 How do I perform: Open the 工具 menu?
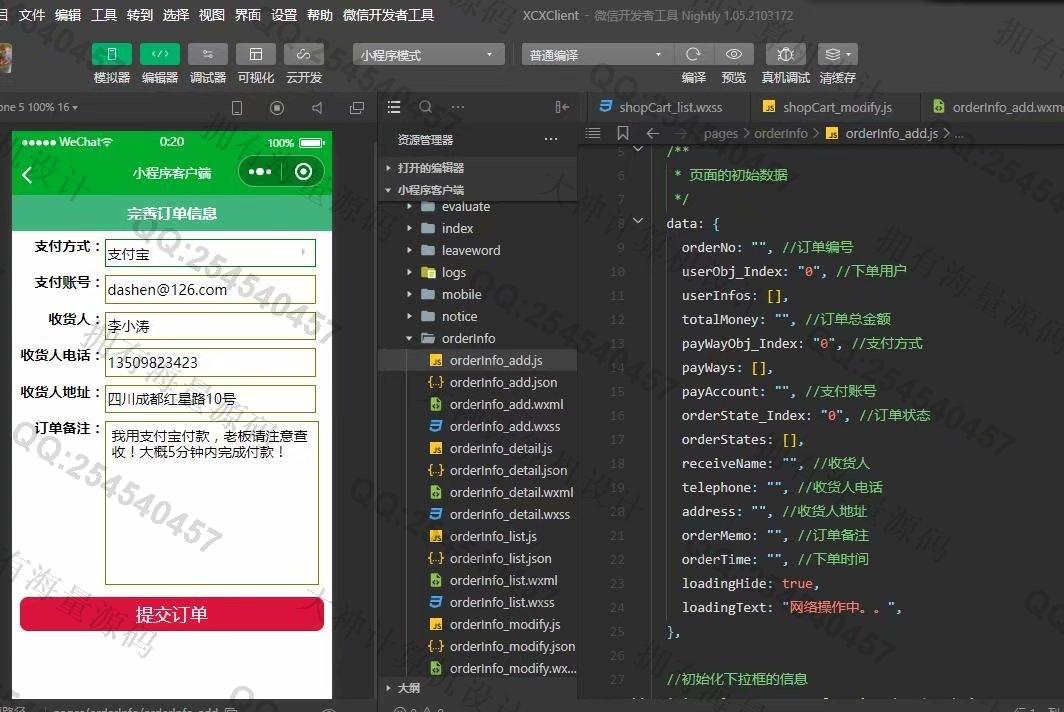pyautogui.click(x=104, y=15)
